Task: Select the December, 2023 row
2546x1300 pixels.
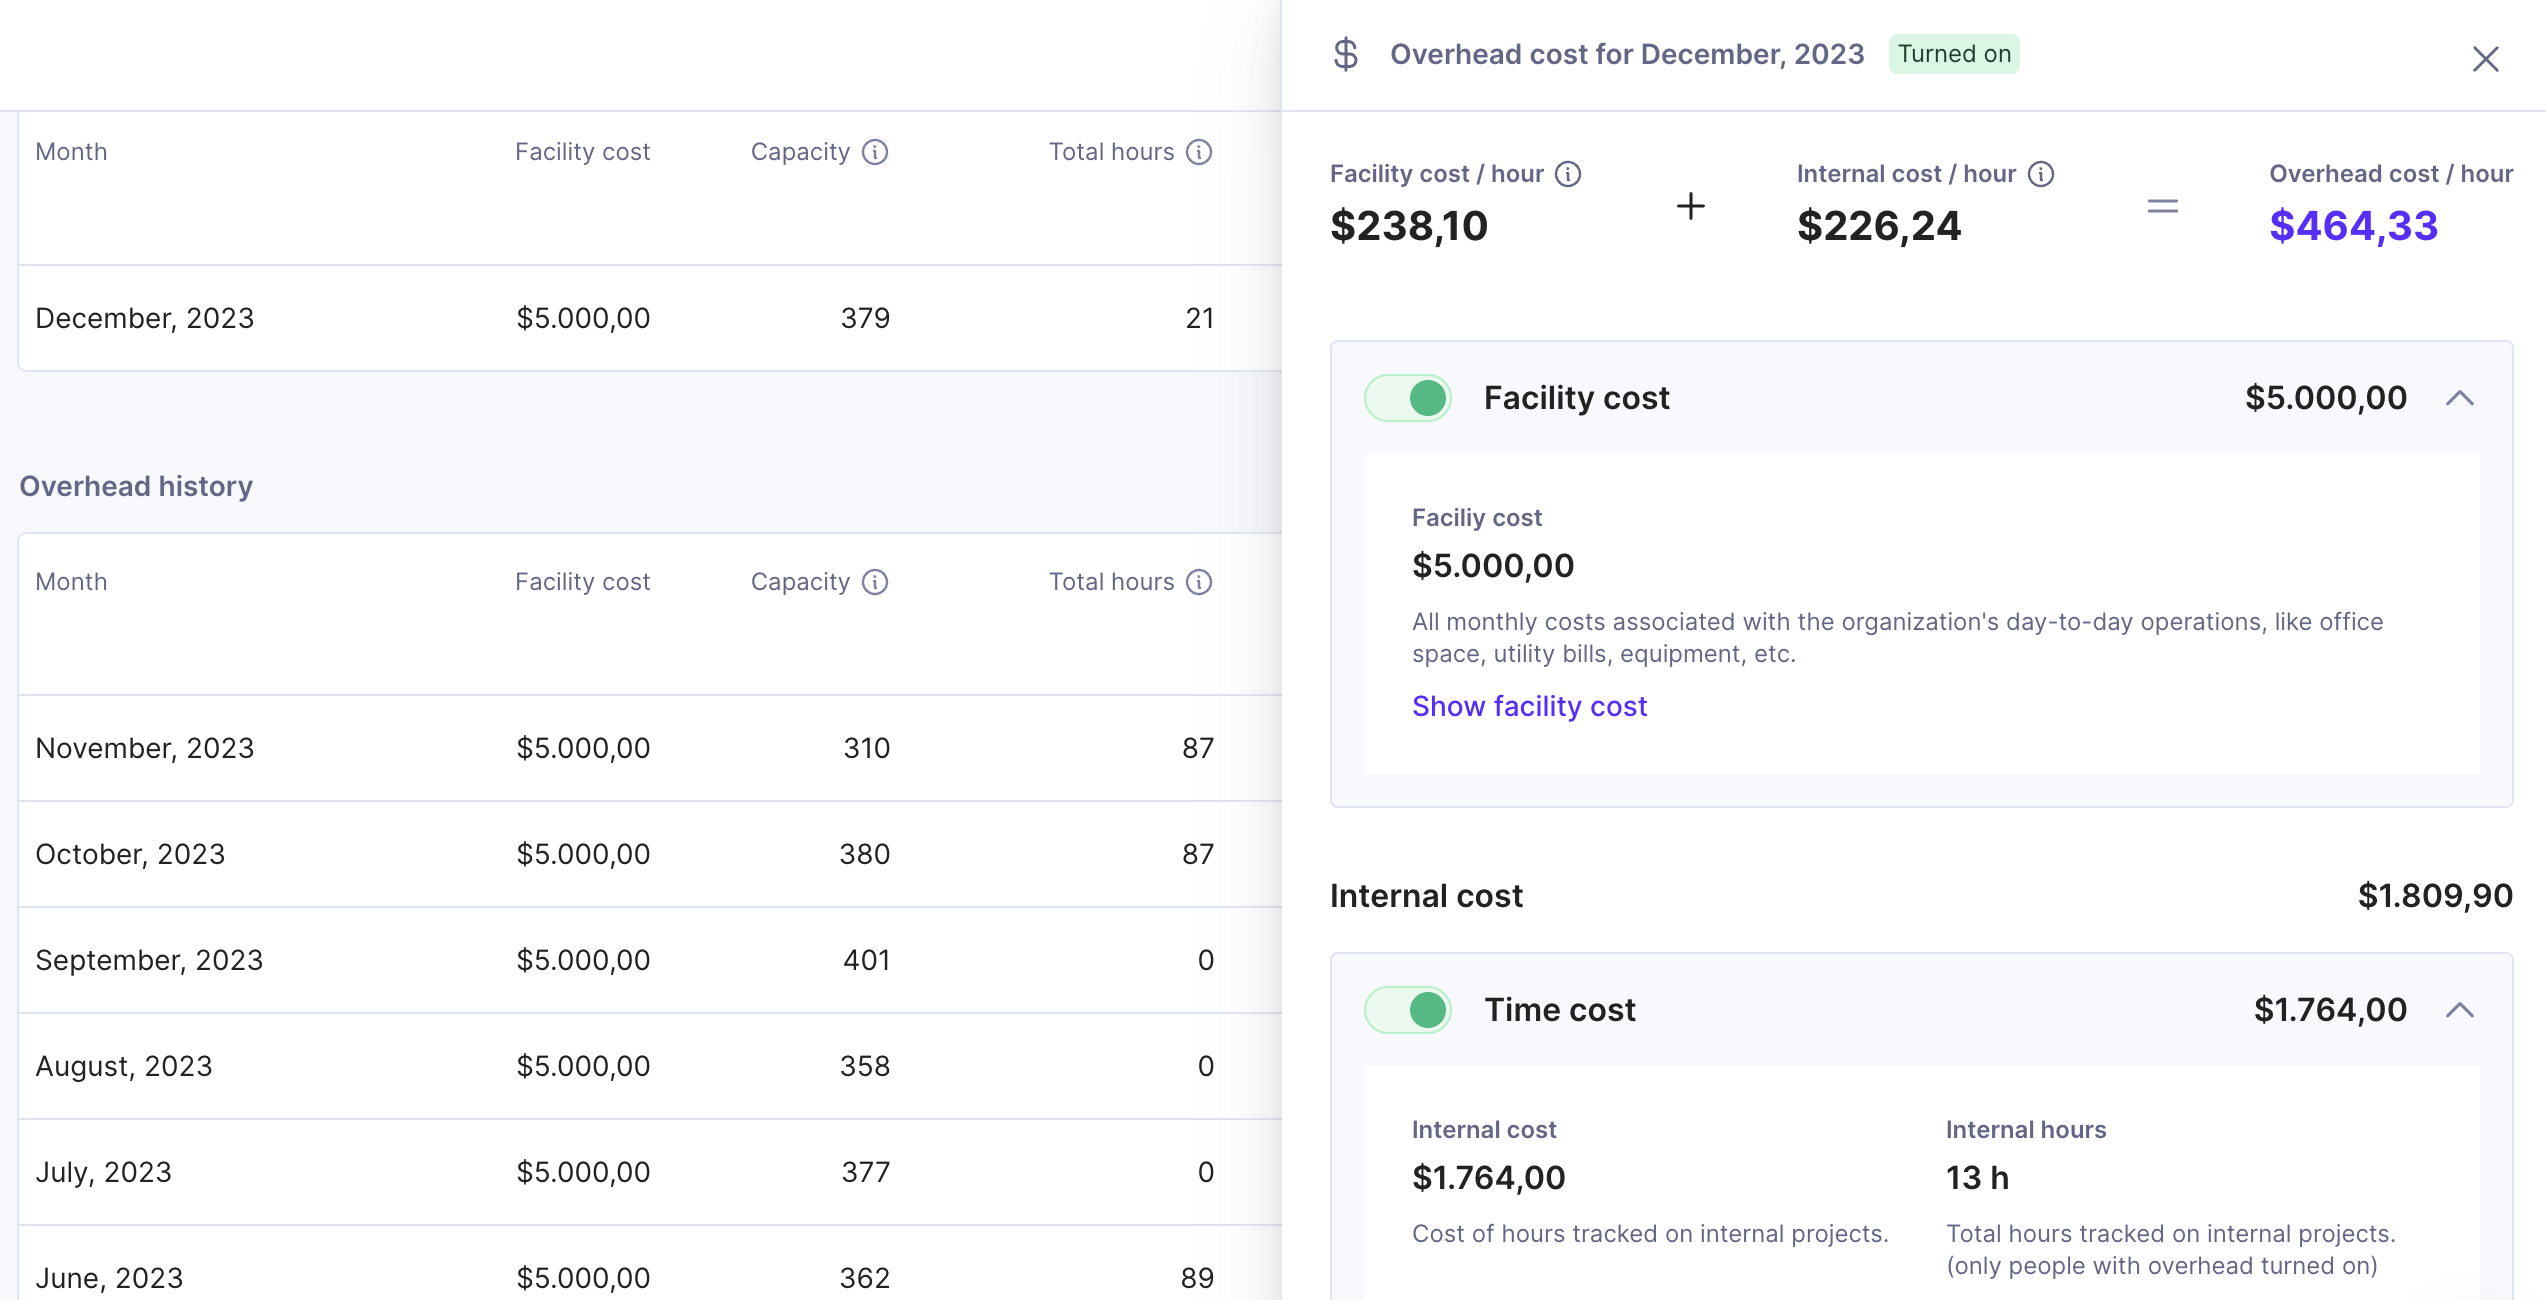Action: (650, 318)
